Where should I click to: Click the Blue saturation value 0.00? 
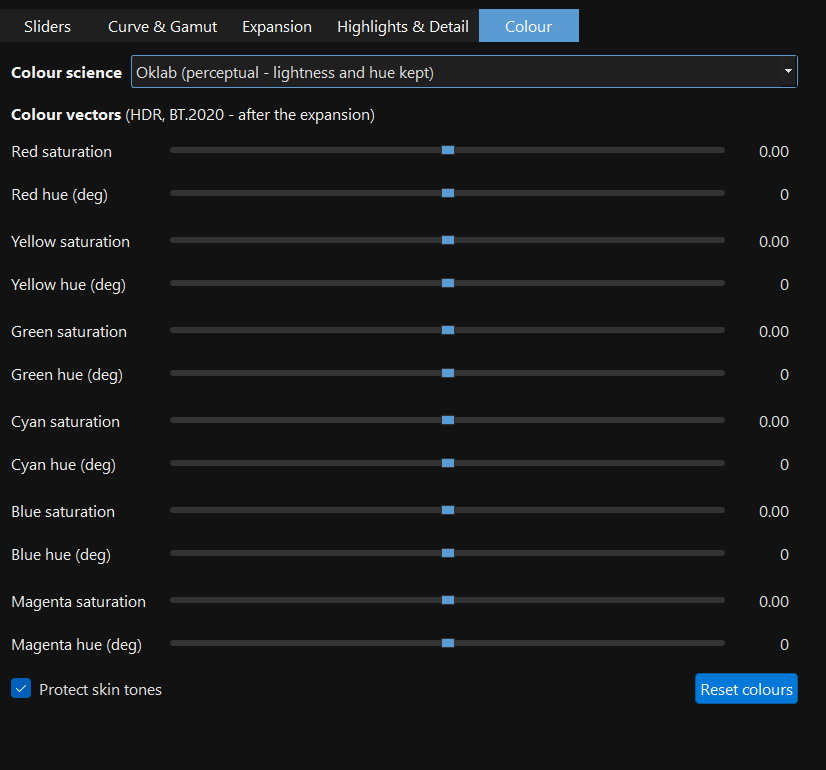773,512
